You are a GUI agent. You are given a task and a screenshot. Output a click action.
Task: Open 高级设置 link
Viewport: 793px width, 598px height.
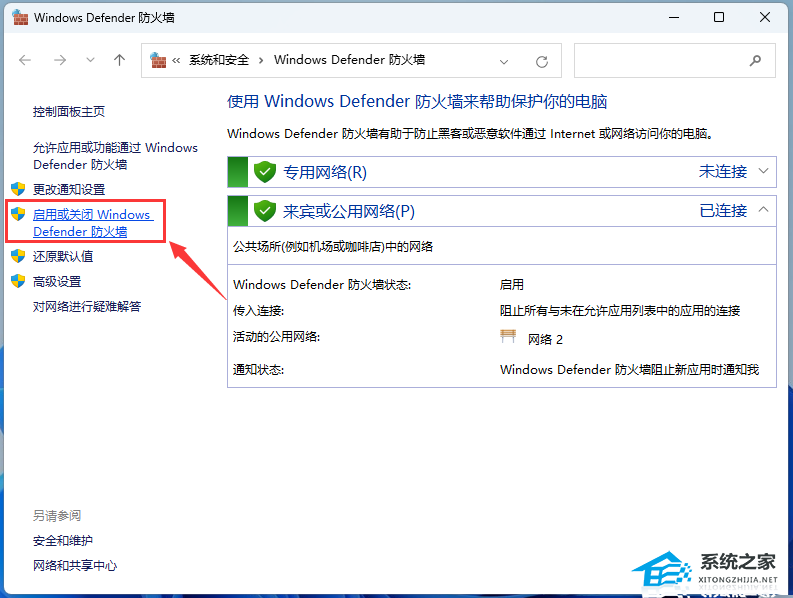tap(57, 281)
